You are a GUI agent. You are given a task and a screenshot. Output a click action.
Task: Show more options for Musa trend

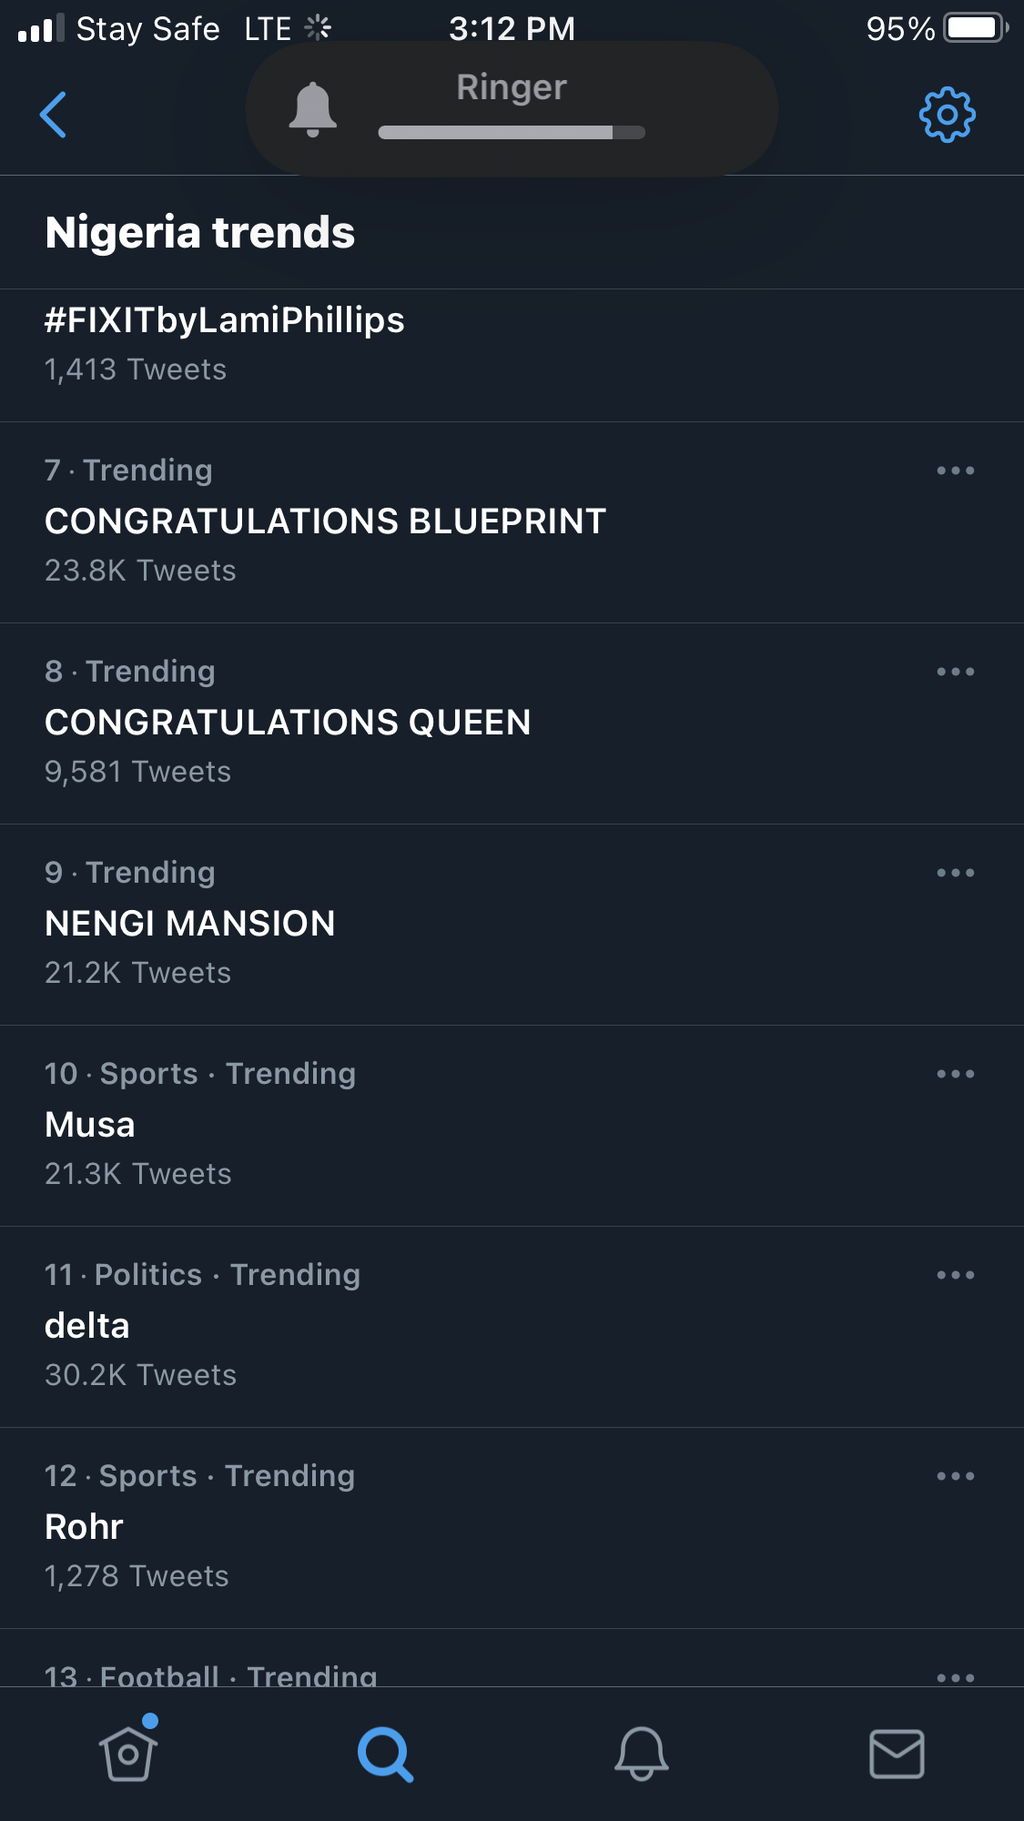(955, 1073)
